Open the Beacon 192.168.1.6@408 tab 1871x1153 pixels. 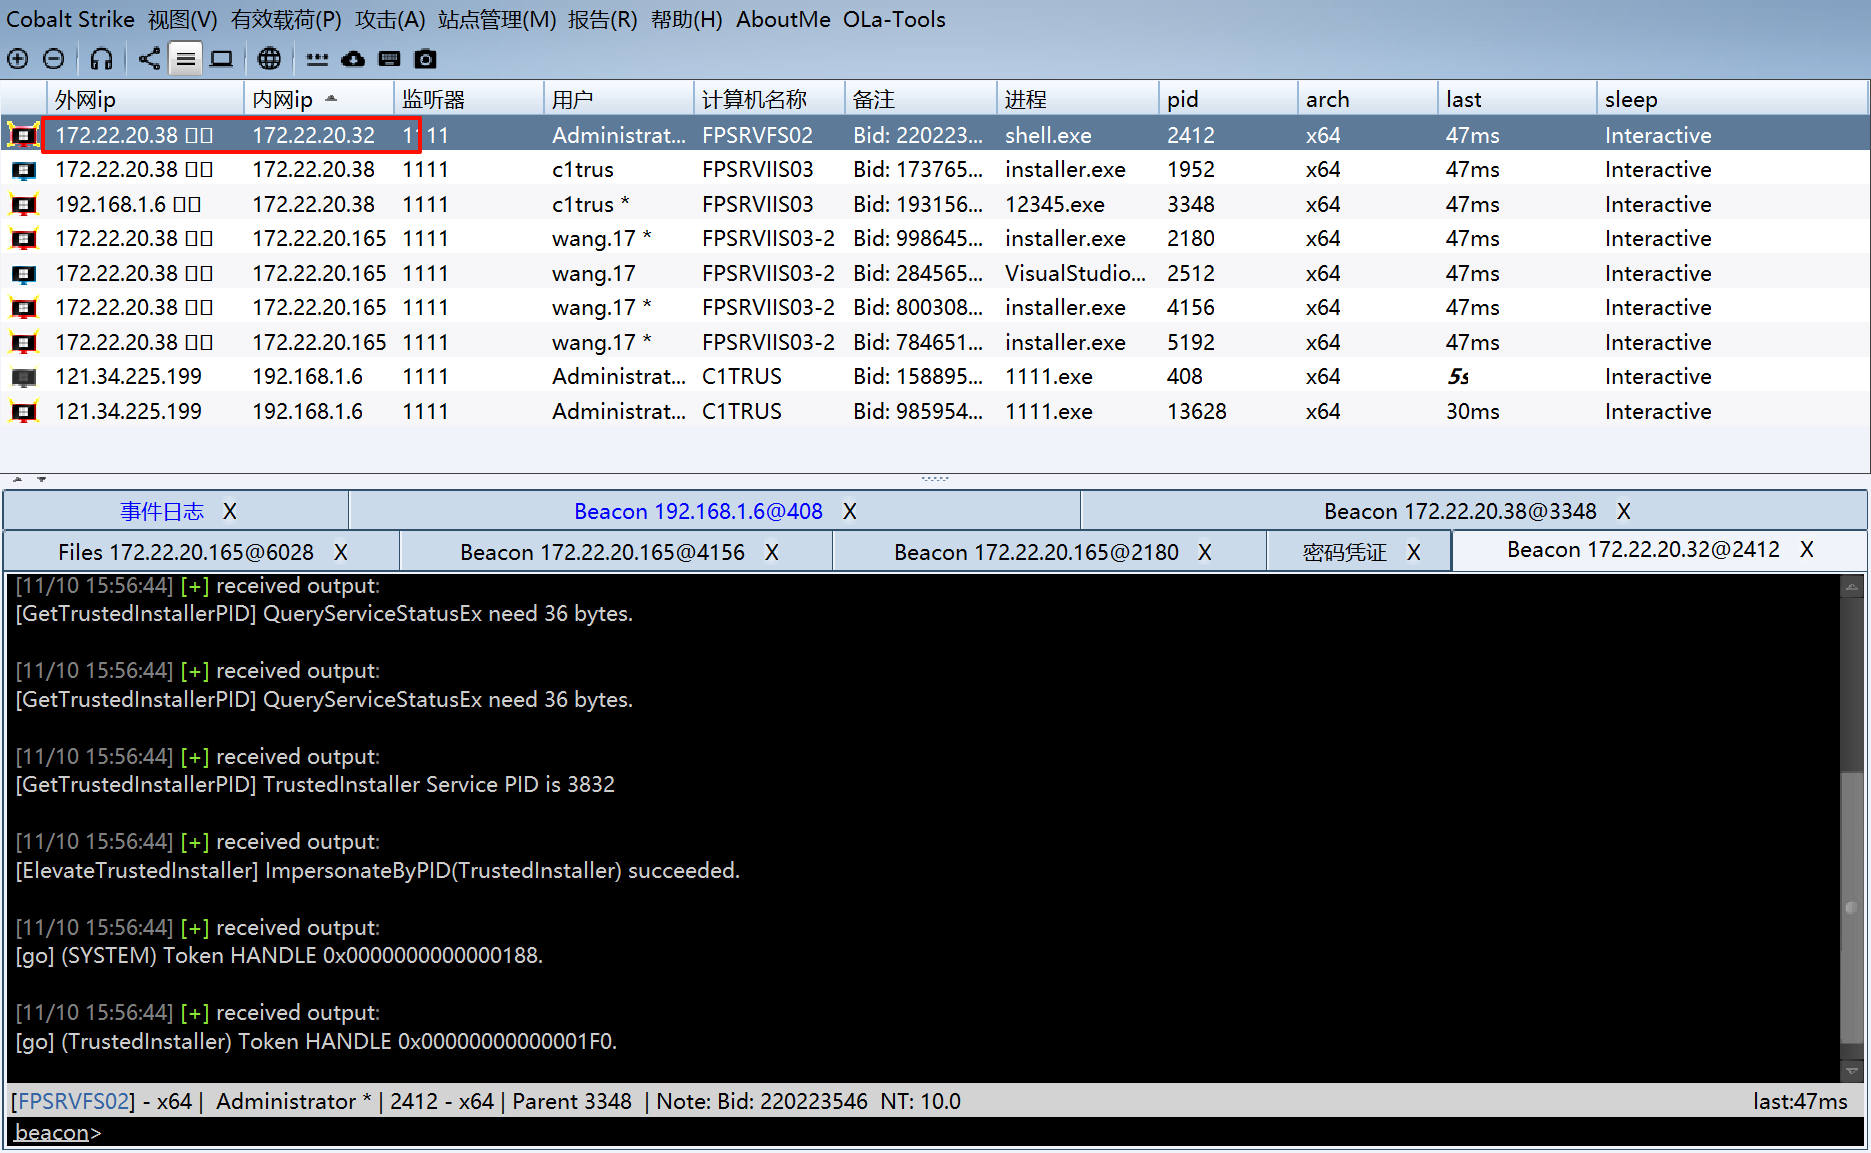coord(698,511)
